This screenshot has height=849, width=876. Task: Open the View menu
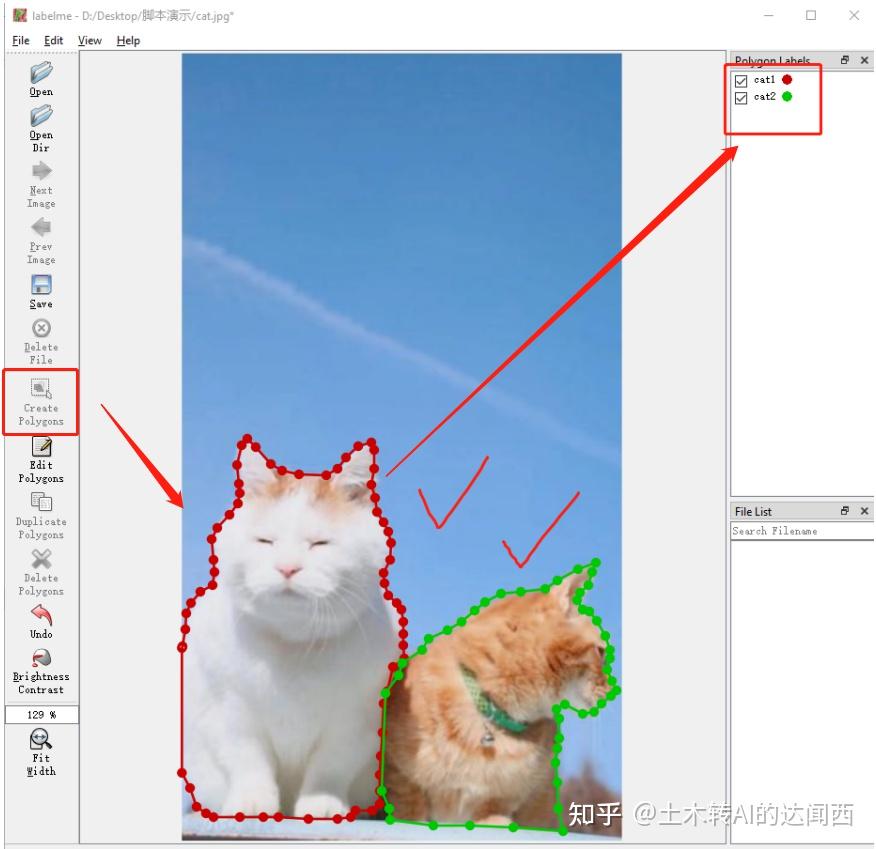(x=89, y=40)
